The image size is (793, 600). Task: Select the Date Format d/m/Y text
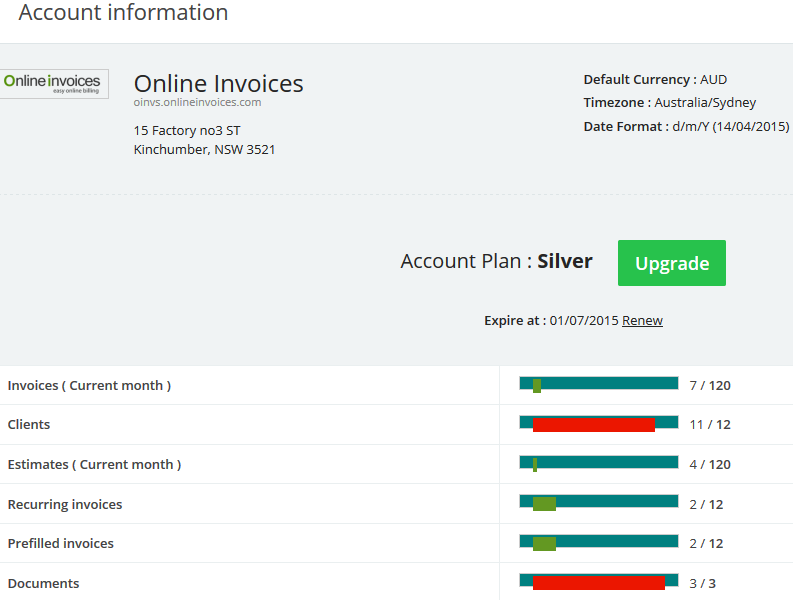coord(686,127)
